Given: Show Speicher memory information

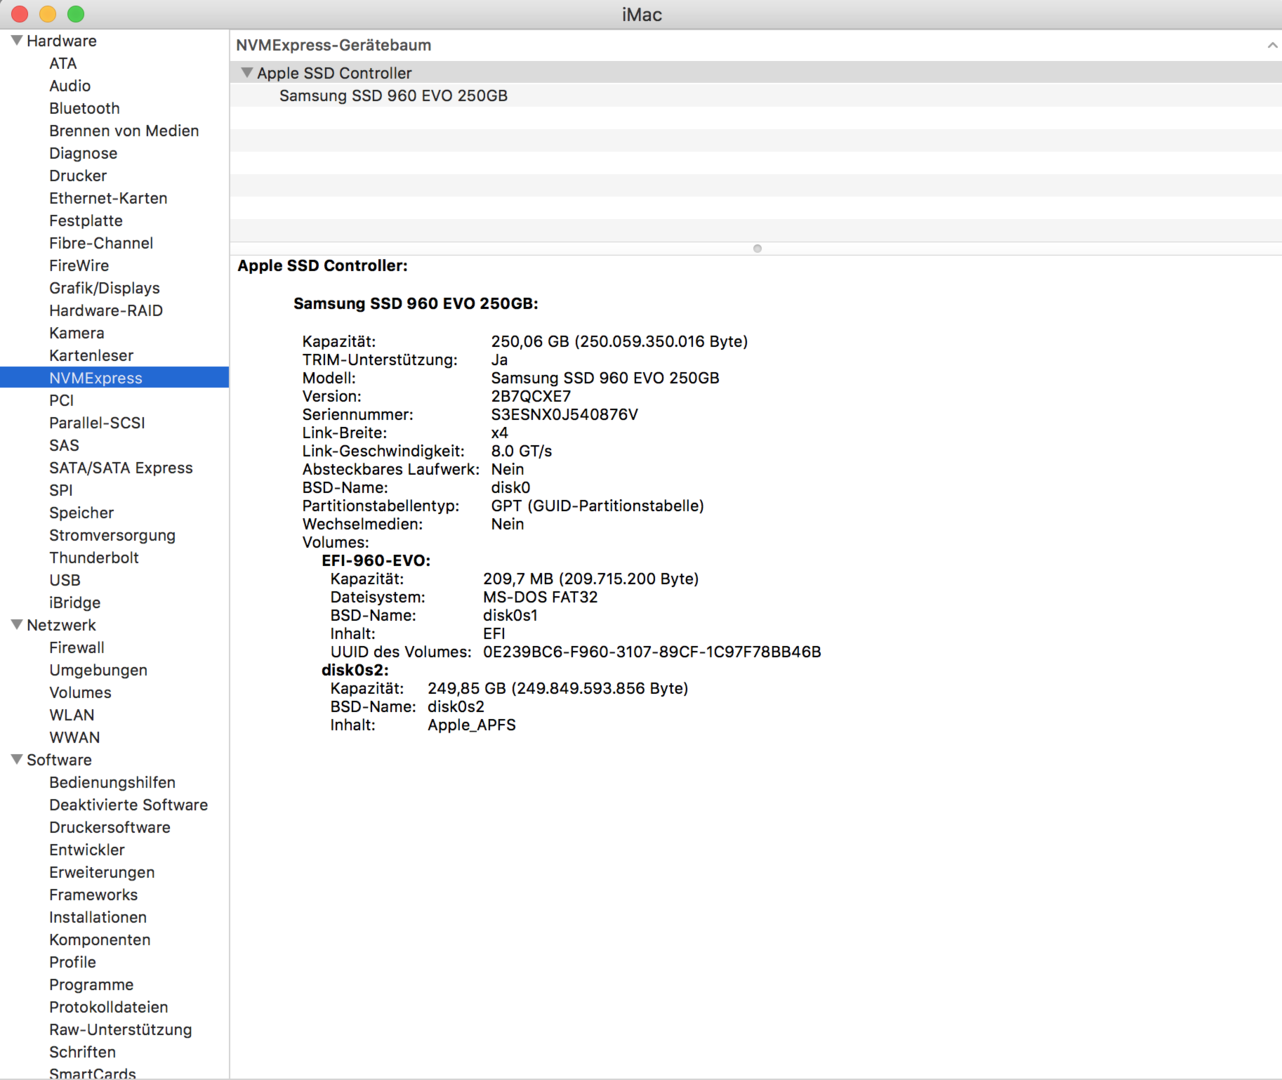Looking at the screenshot, I should point(81,513).
